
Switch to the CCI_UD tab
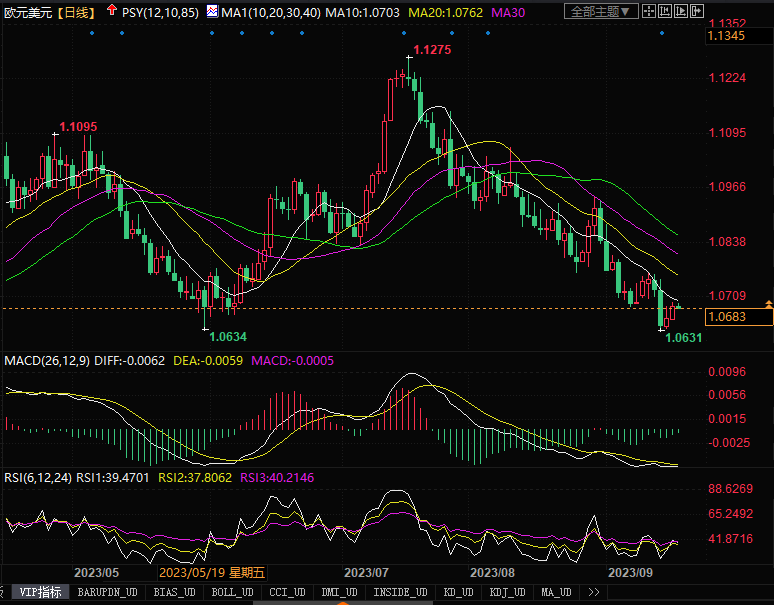click(x=288, y=592)
